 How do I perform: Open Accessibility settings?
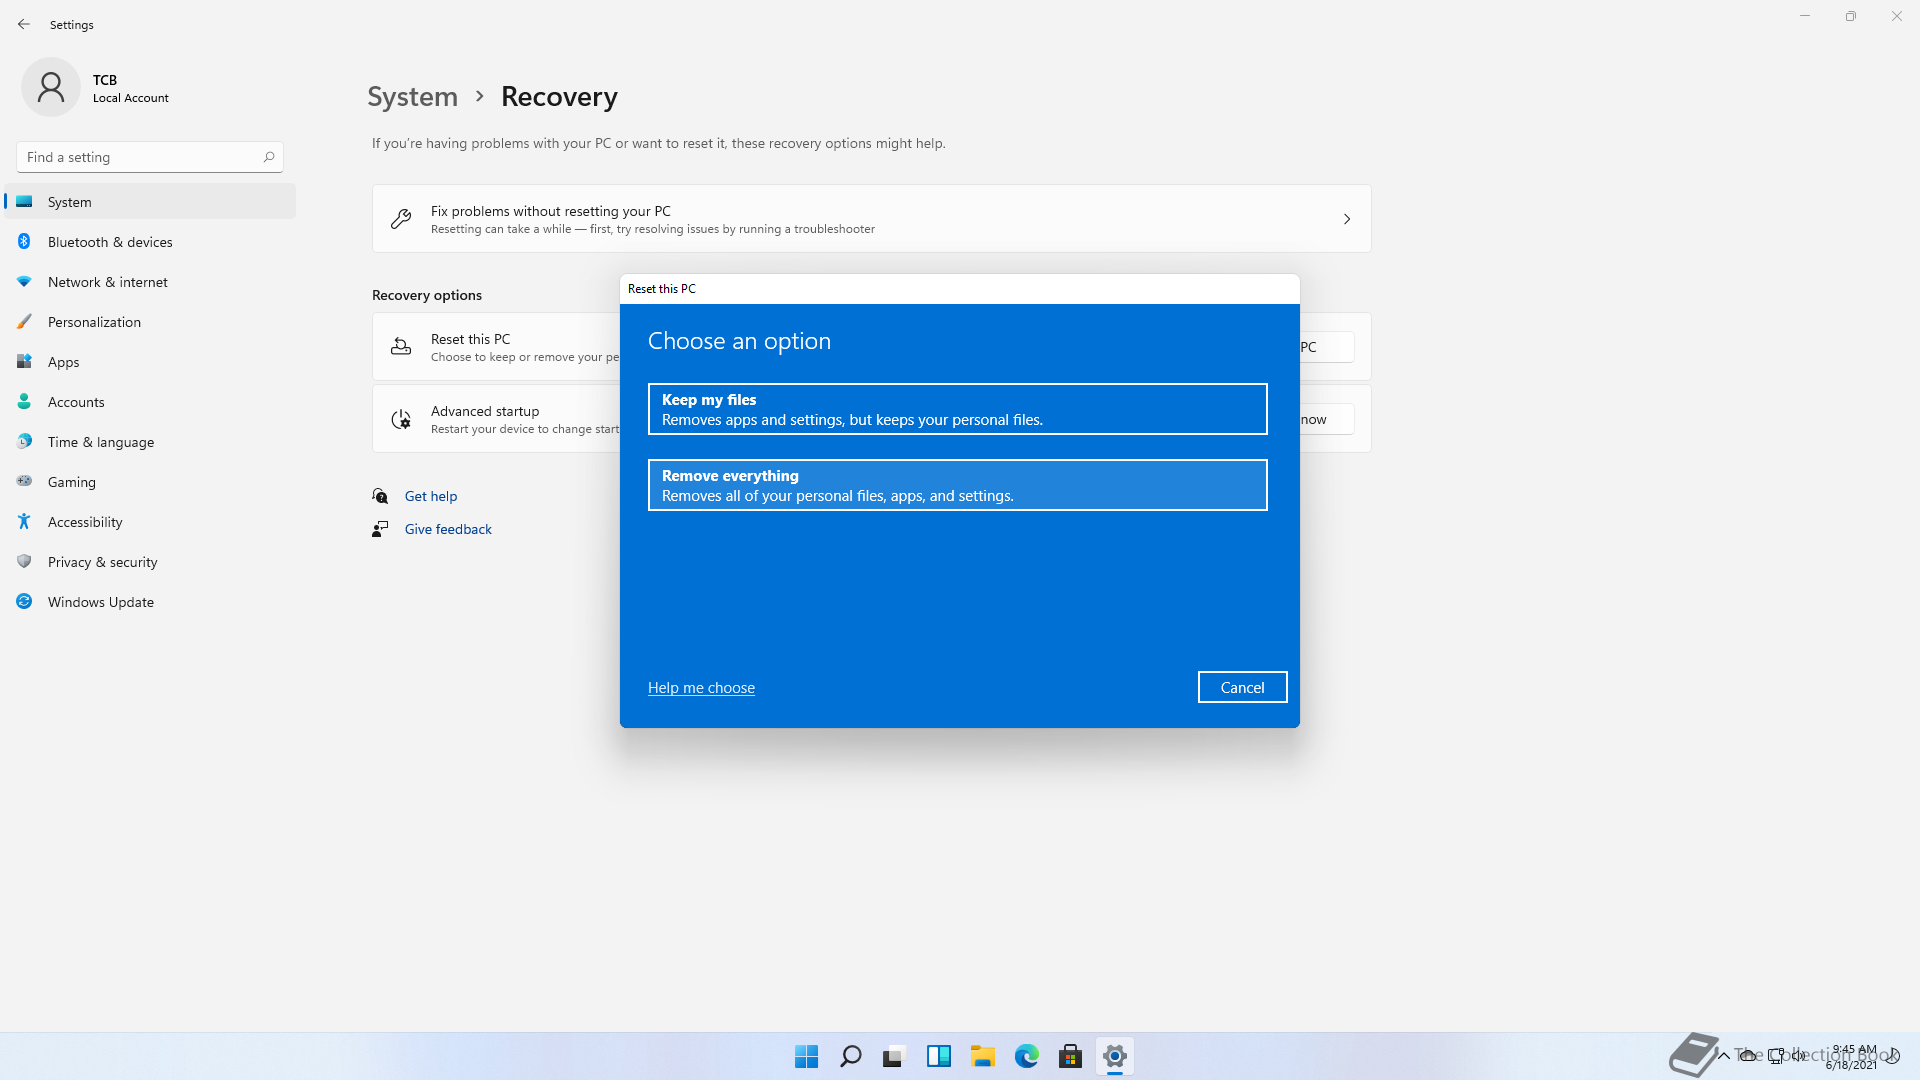click(85, 522)
